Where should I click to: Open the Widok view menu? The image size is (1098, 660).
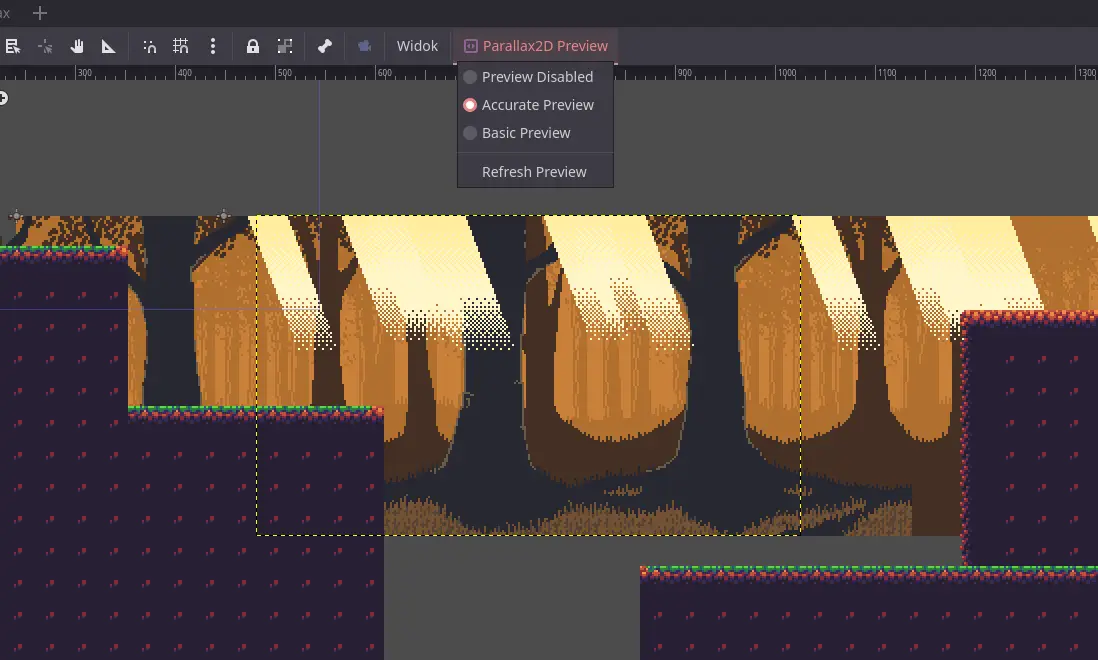[x=417, y=46]
